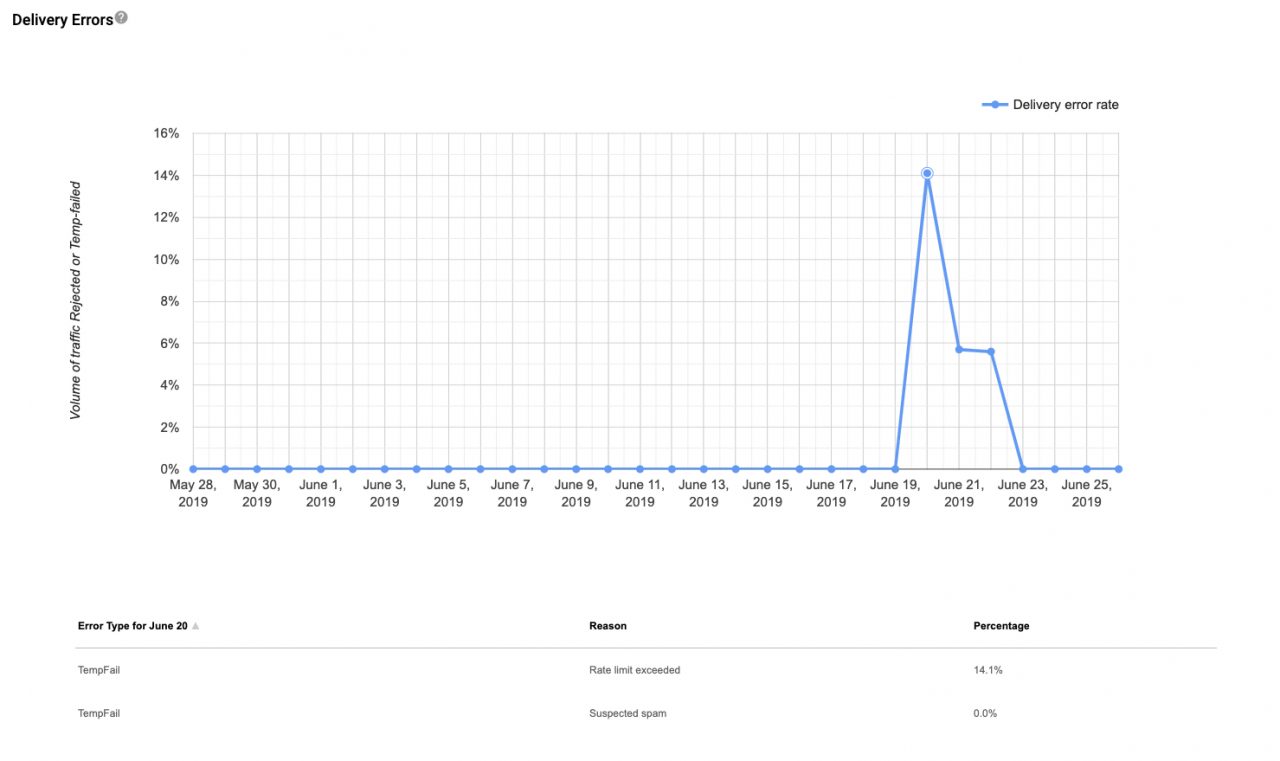The height and width of the screenshot is (761, 1280).
Task: Select the highlighted 14% peak data point
Action: 927,174
